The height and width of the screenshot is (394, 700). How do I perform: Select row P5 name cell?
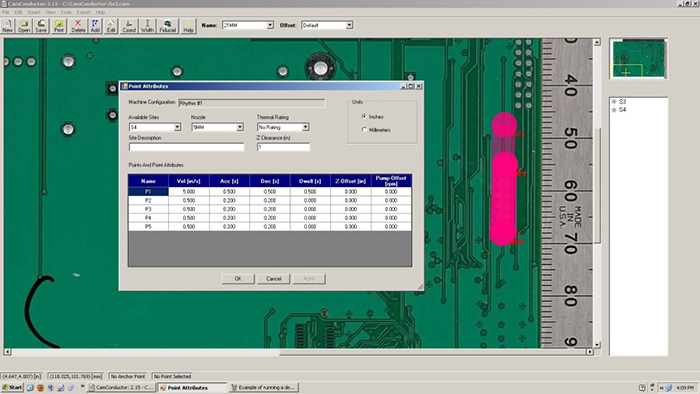click(148, 227)
